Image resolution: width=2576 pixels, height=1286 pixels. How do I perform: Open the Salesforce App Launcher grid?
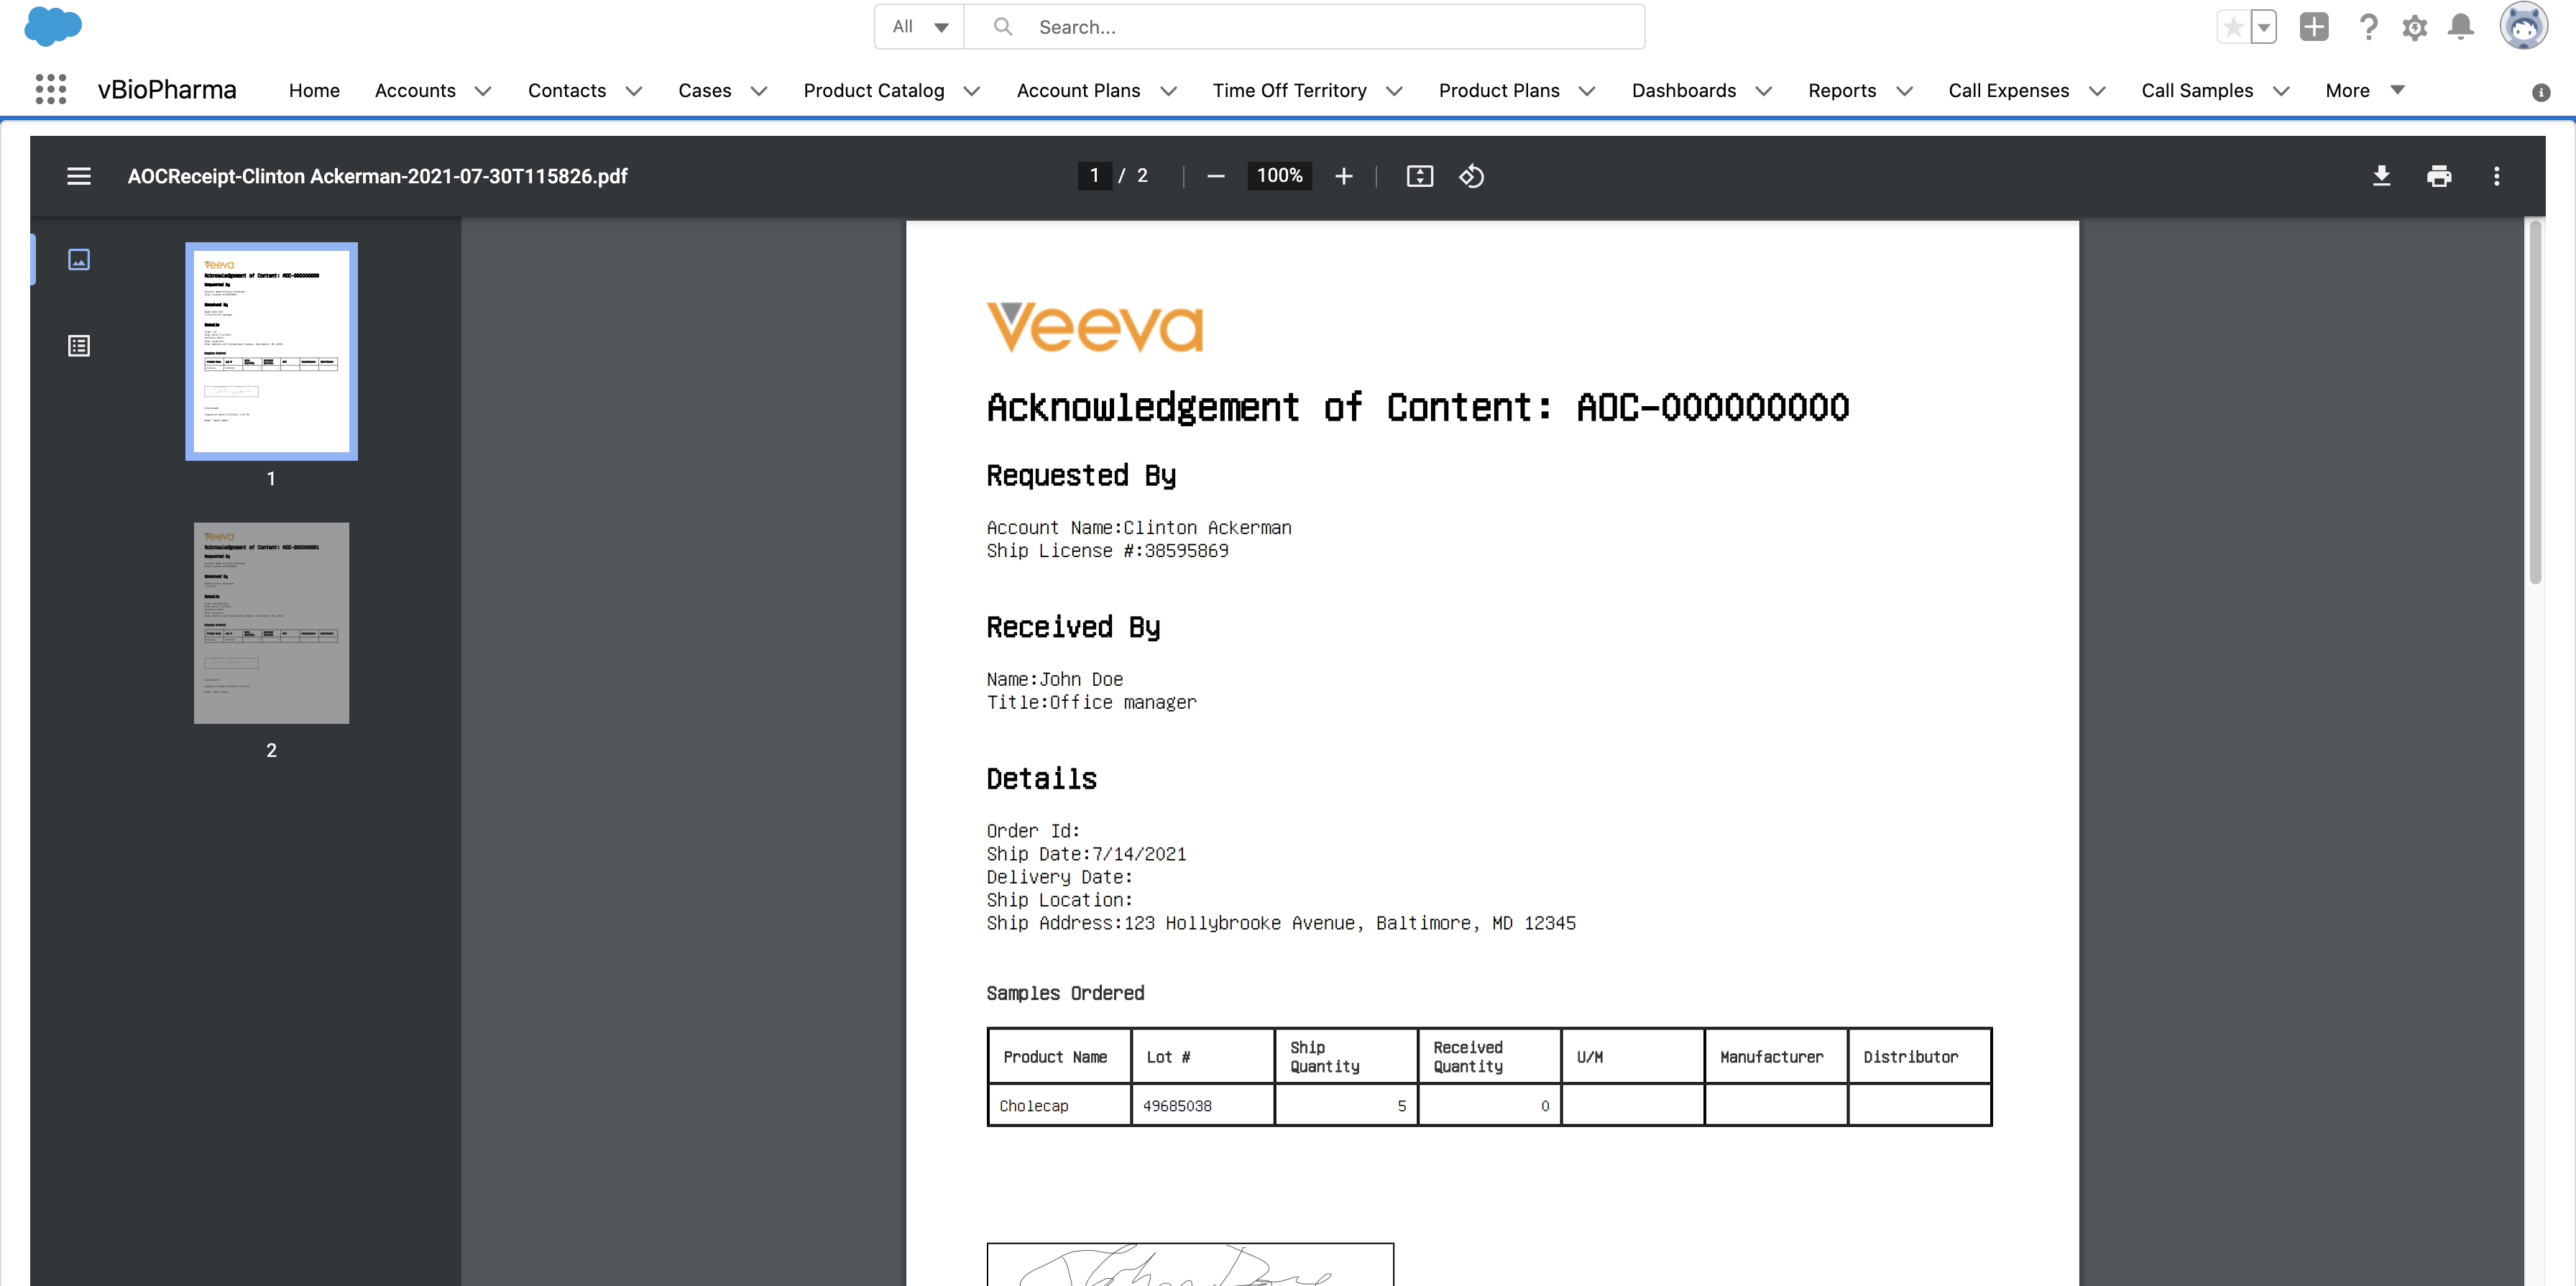point(50,90)
